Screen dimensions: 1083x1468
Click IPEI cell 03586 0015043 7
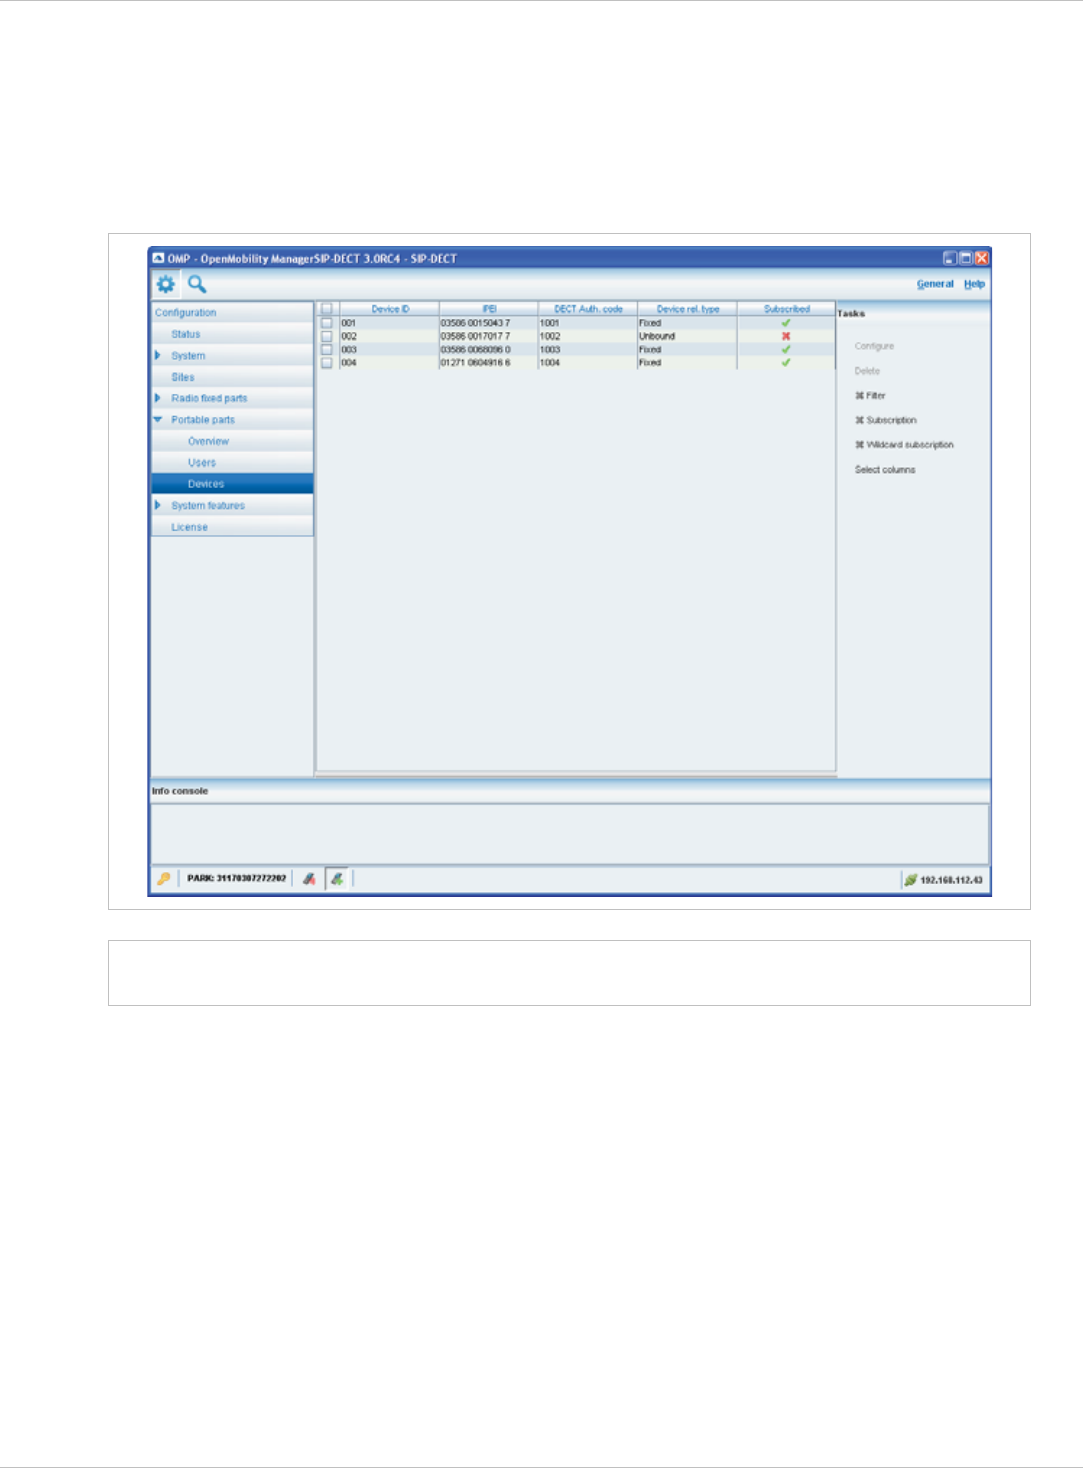point(489,323)
